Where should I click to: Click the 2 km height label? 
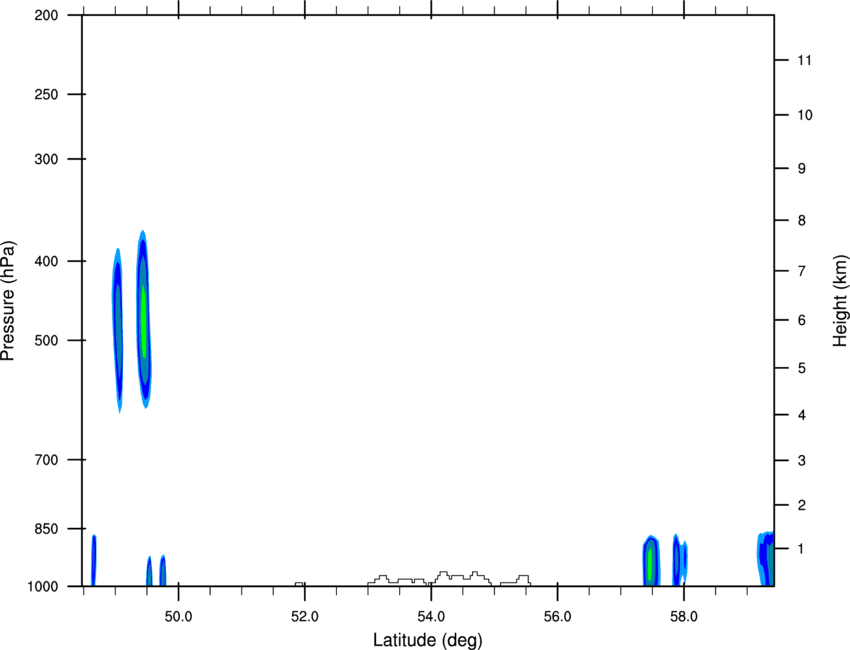tap(802, 505)
